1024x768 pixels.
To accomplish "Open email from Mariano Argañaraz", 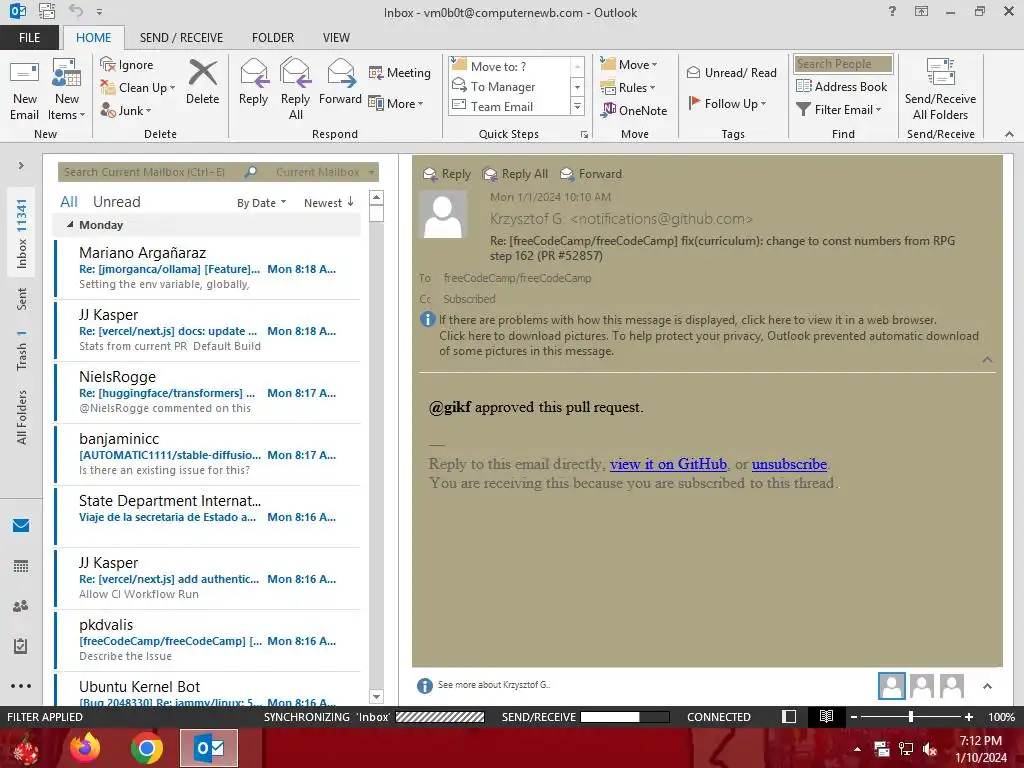I will click(208, 268).
